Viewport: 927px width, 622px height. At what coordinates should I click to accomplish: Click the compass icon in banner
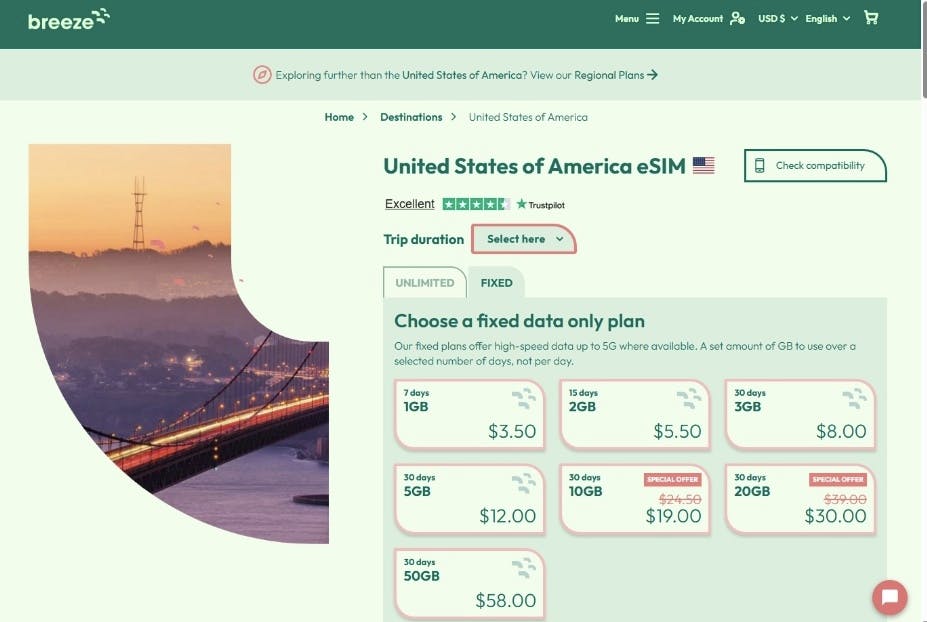(262, 75)
